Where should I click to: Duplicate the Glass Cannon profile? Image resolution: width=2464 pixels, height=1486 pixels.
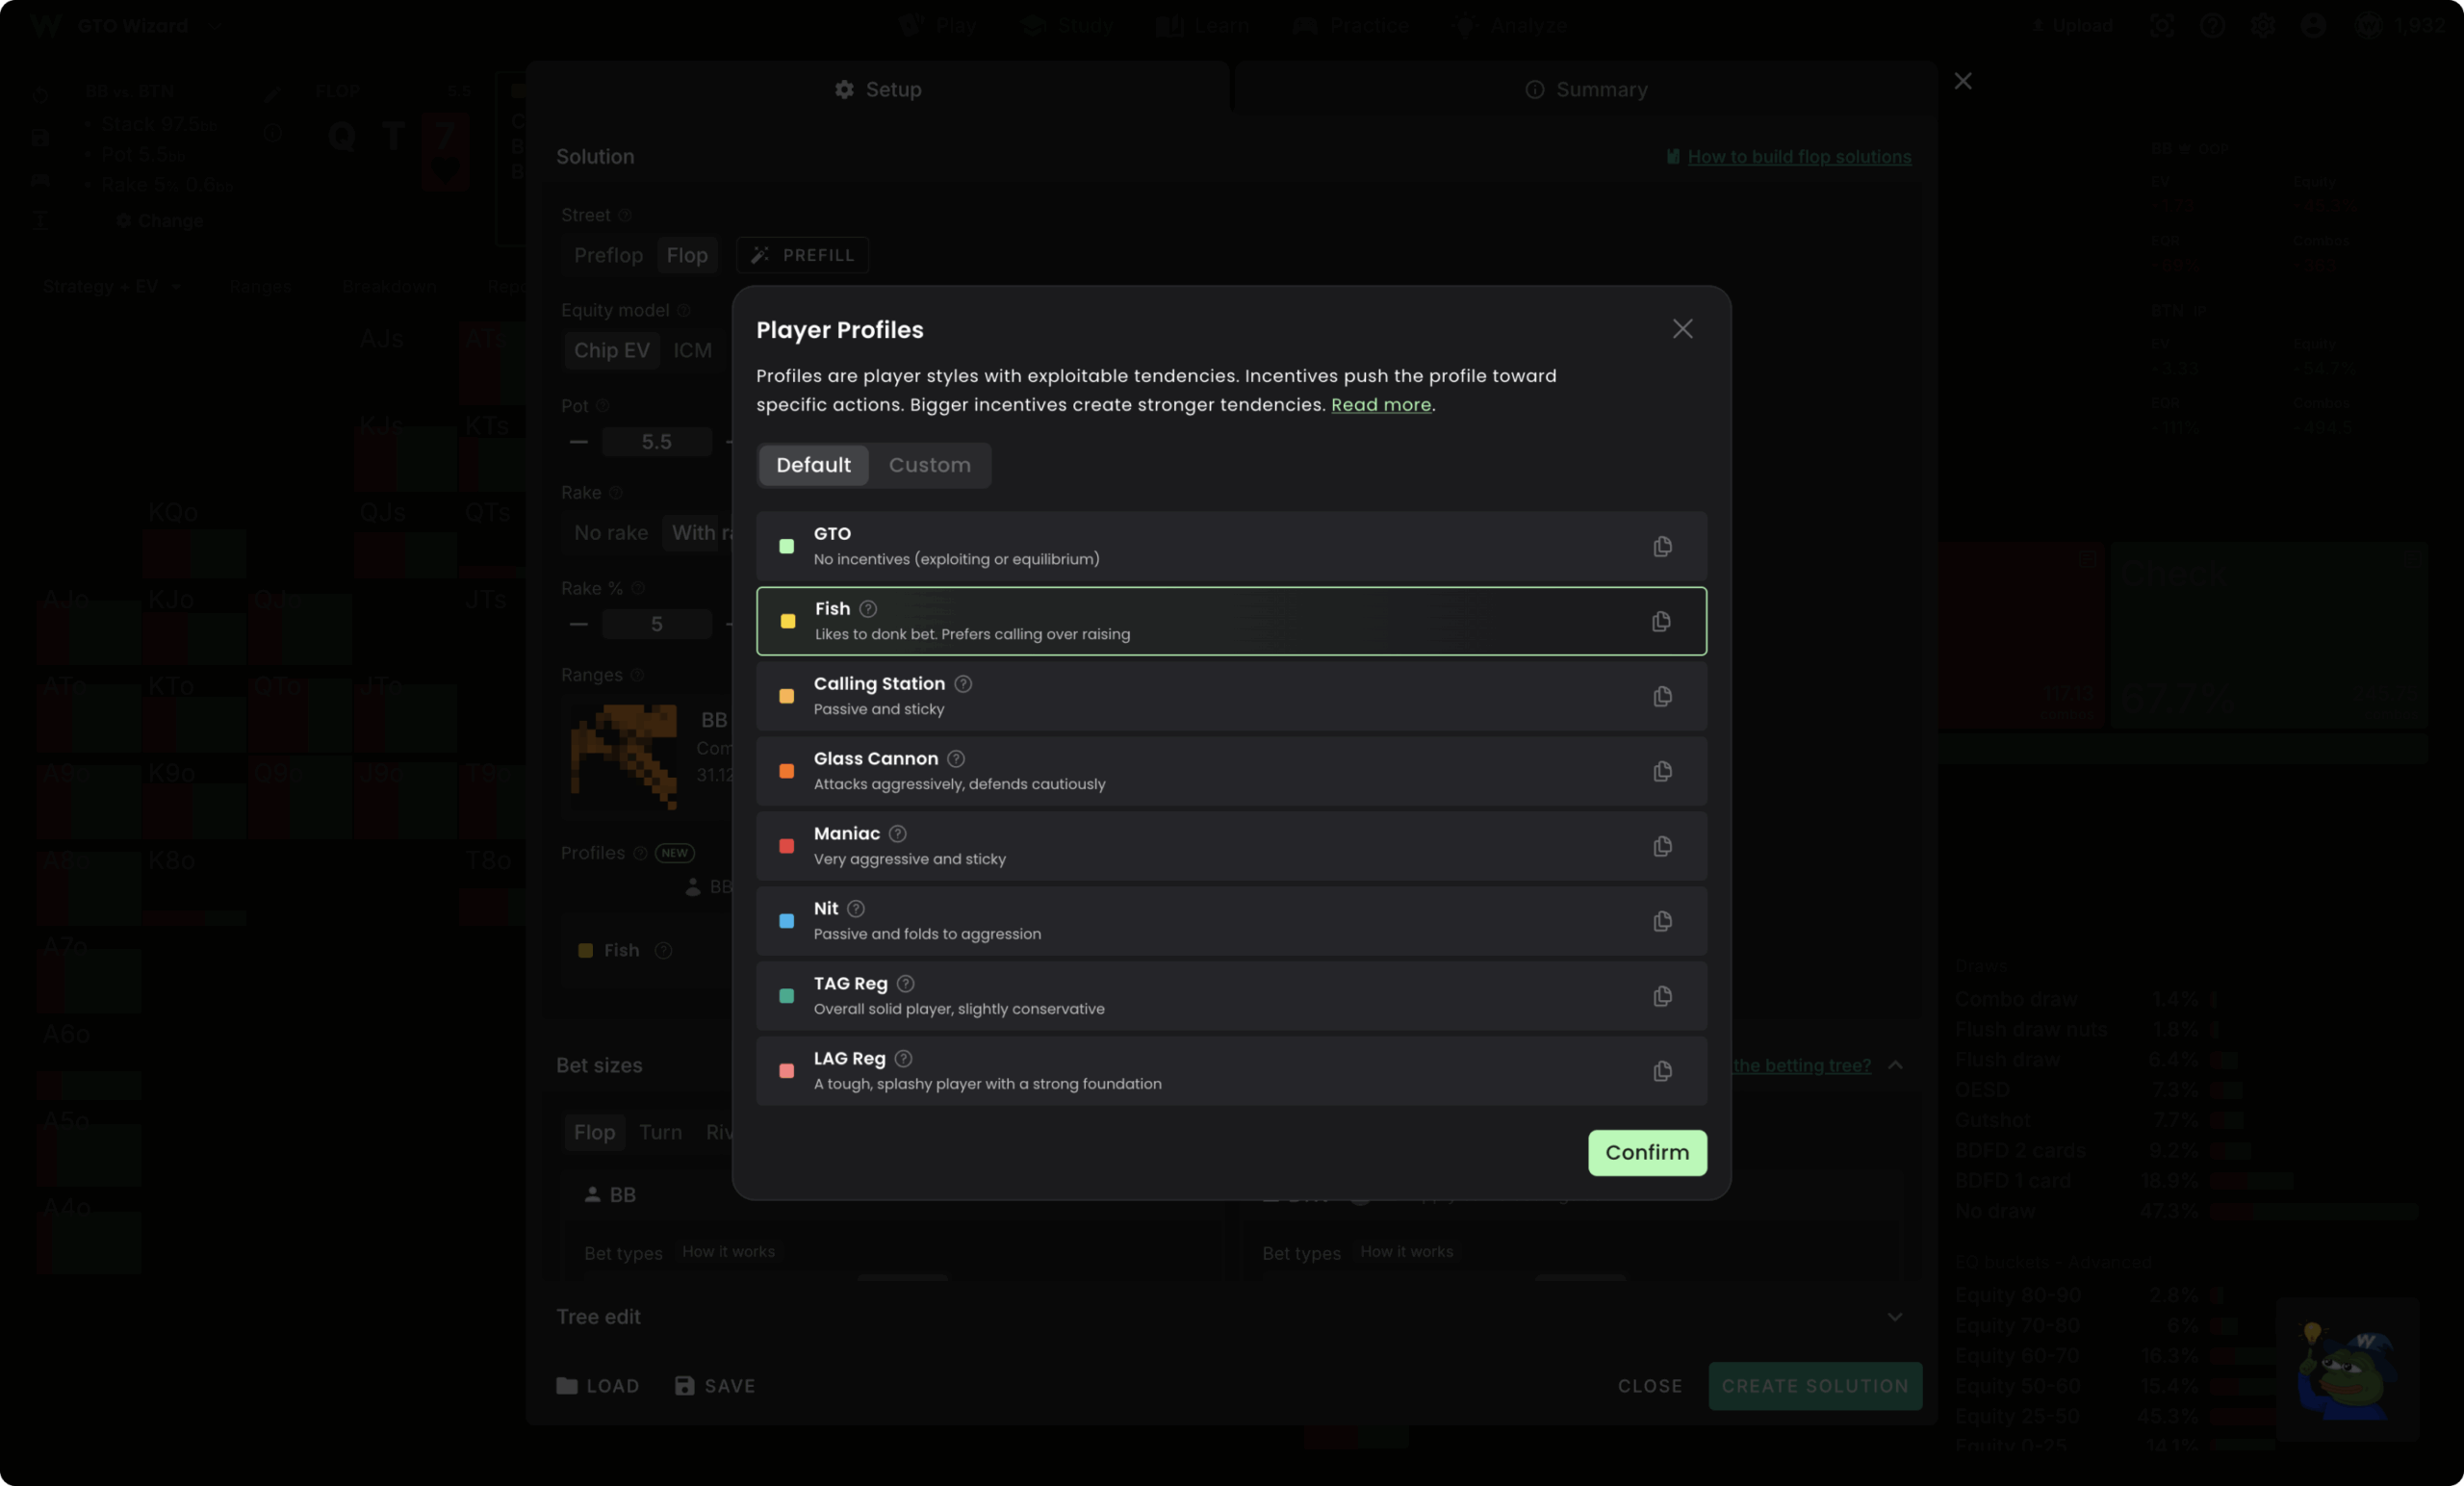click(x=1662, y=771)
